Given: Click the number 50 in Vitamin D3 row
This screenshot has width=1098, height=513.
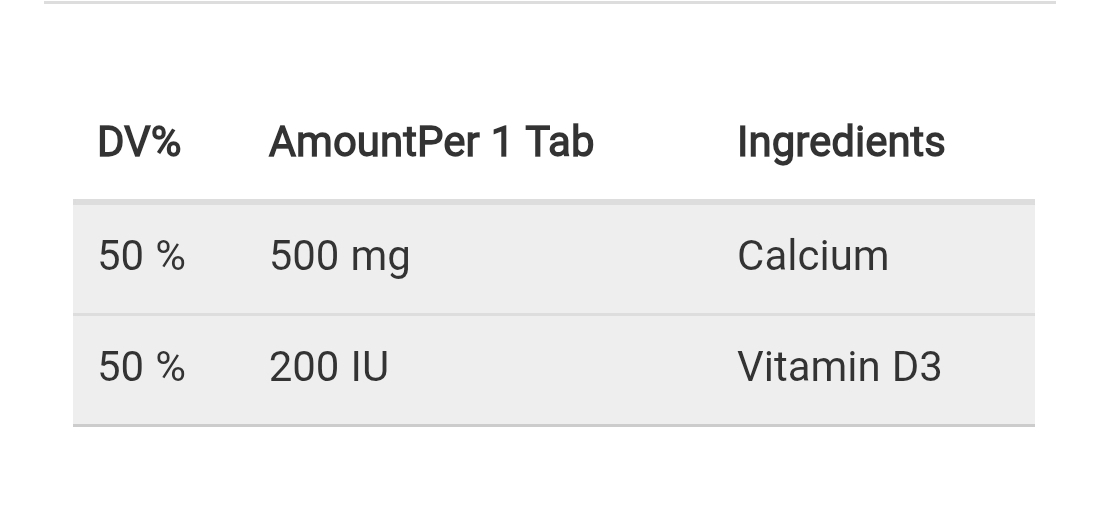Looking at the screenshot, I should [x=120, y=367].
